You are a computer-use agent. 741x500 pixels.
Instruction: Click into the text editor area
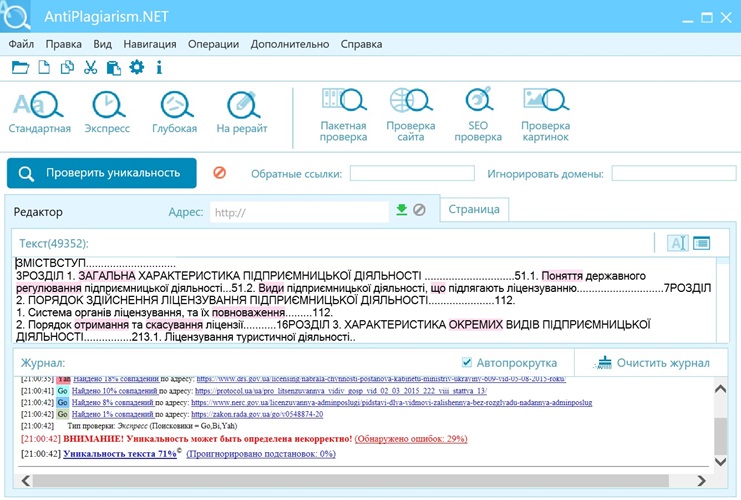pyautogui.click(x=364, y=300)
